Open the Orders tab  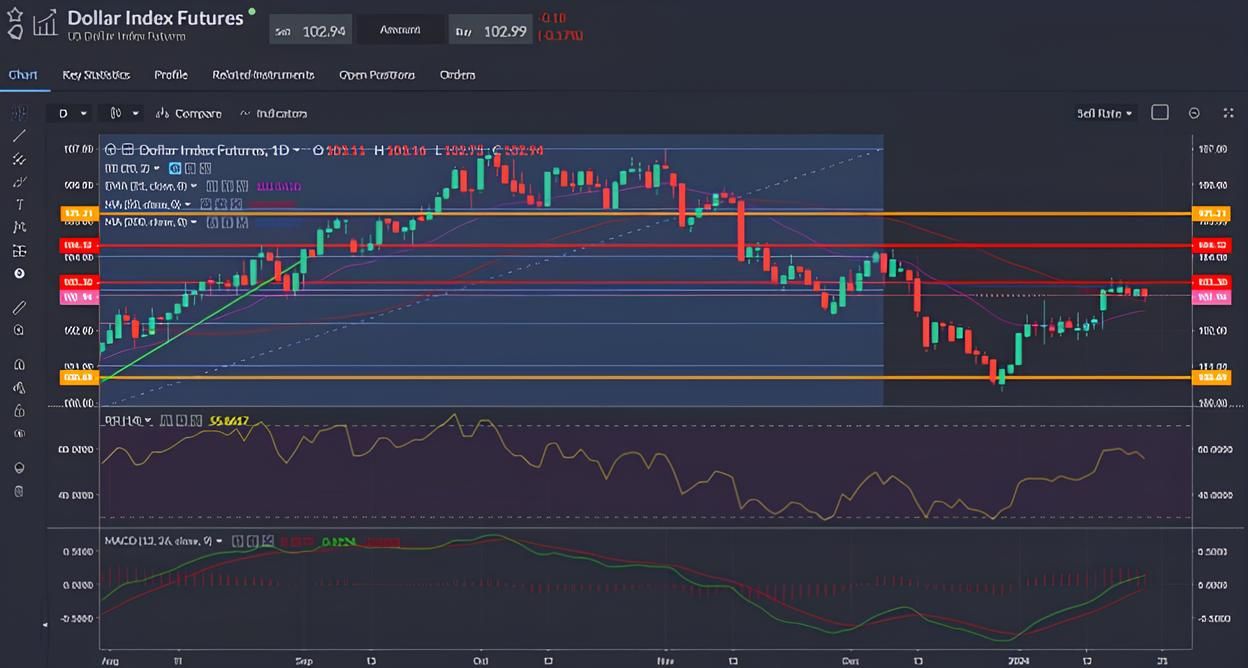[x=457, y=75]
